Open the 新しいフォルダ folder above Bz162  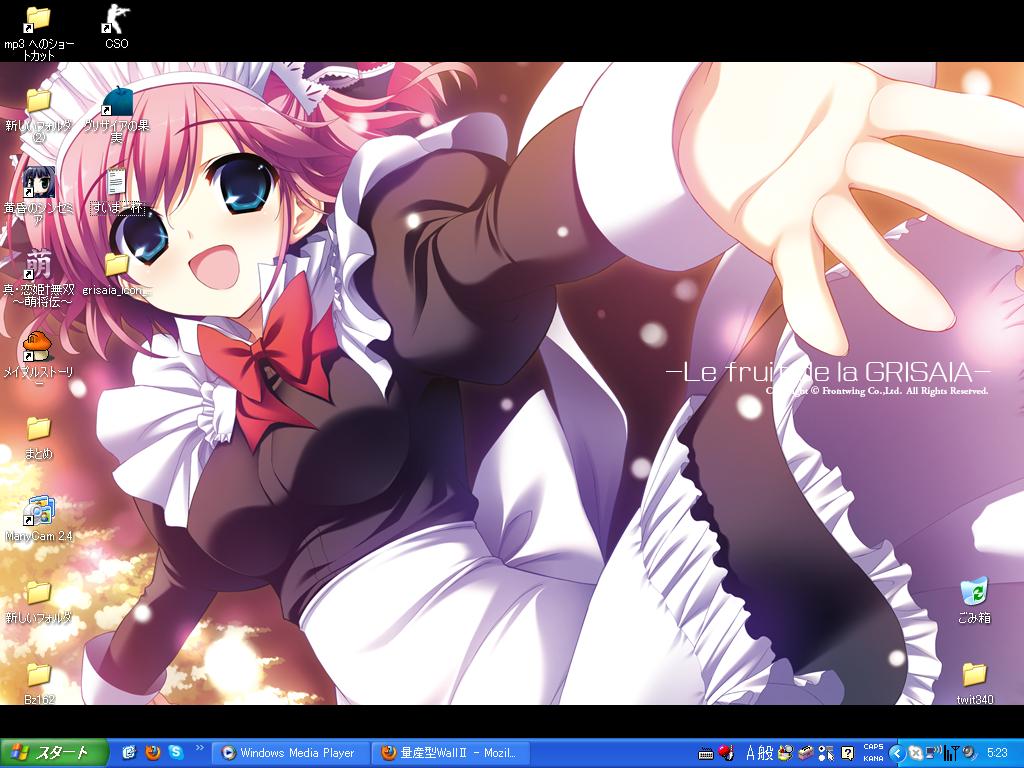pyautogui.click(x=38, y=593)
